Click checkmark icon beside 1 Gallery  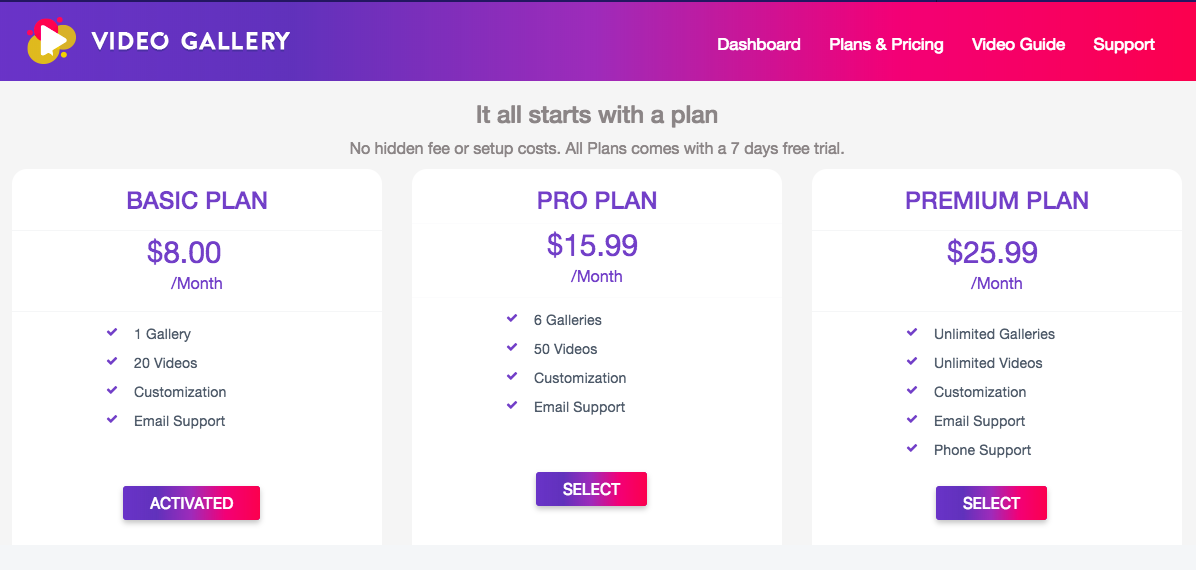coord(112,333)
